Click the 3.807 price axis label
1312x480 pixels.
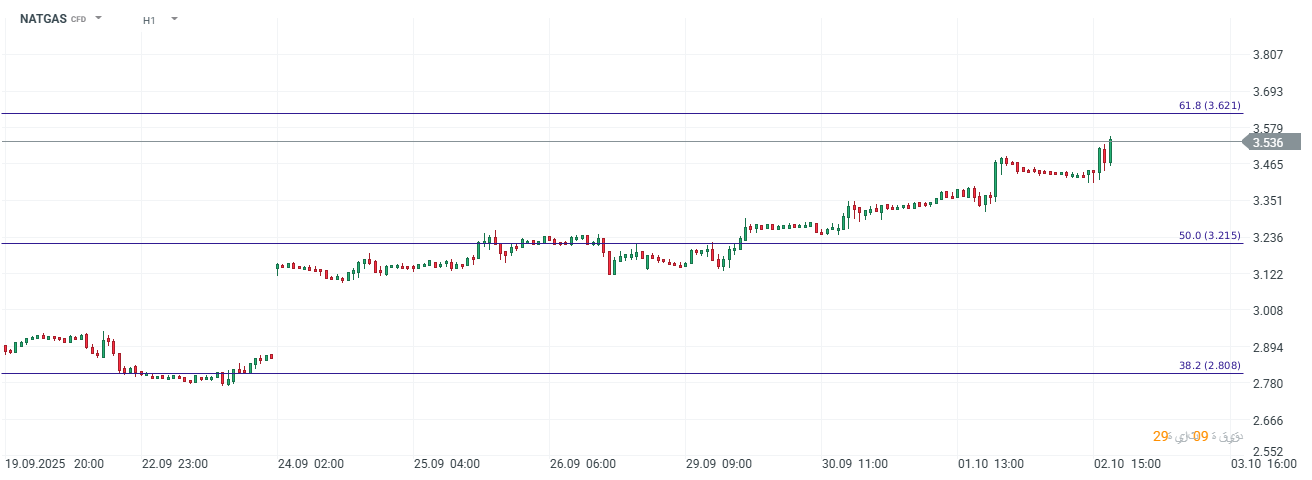click(x=1268, y=54)
